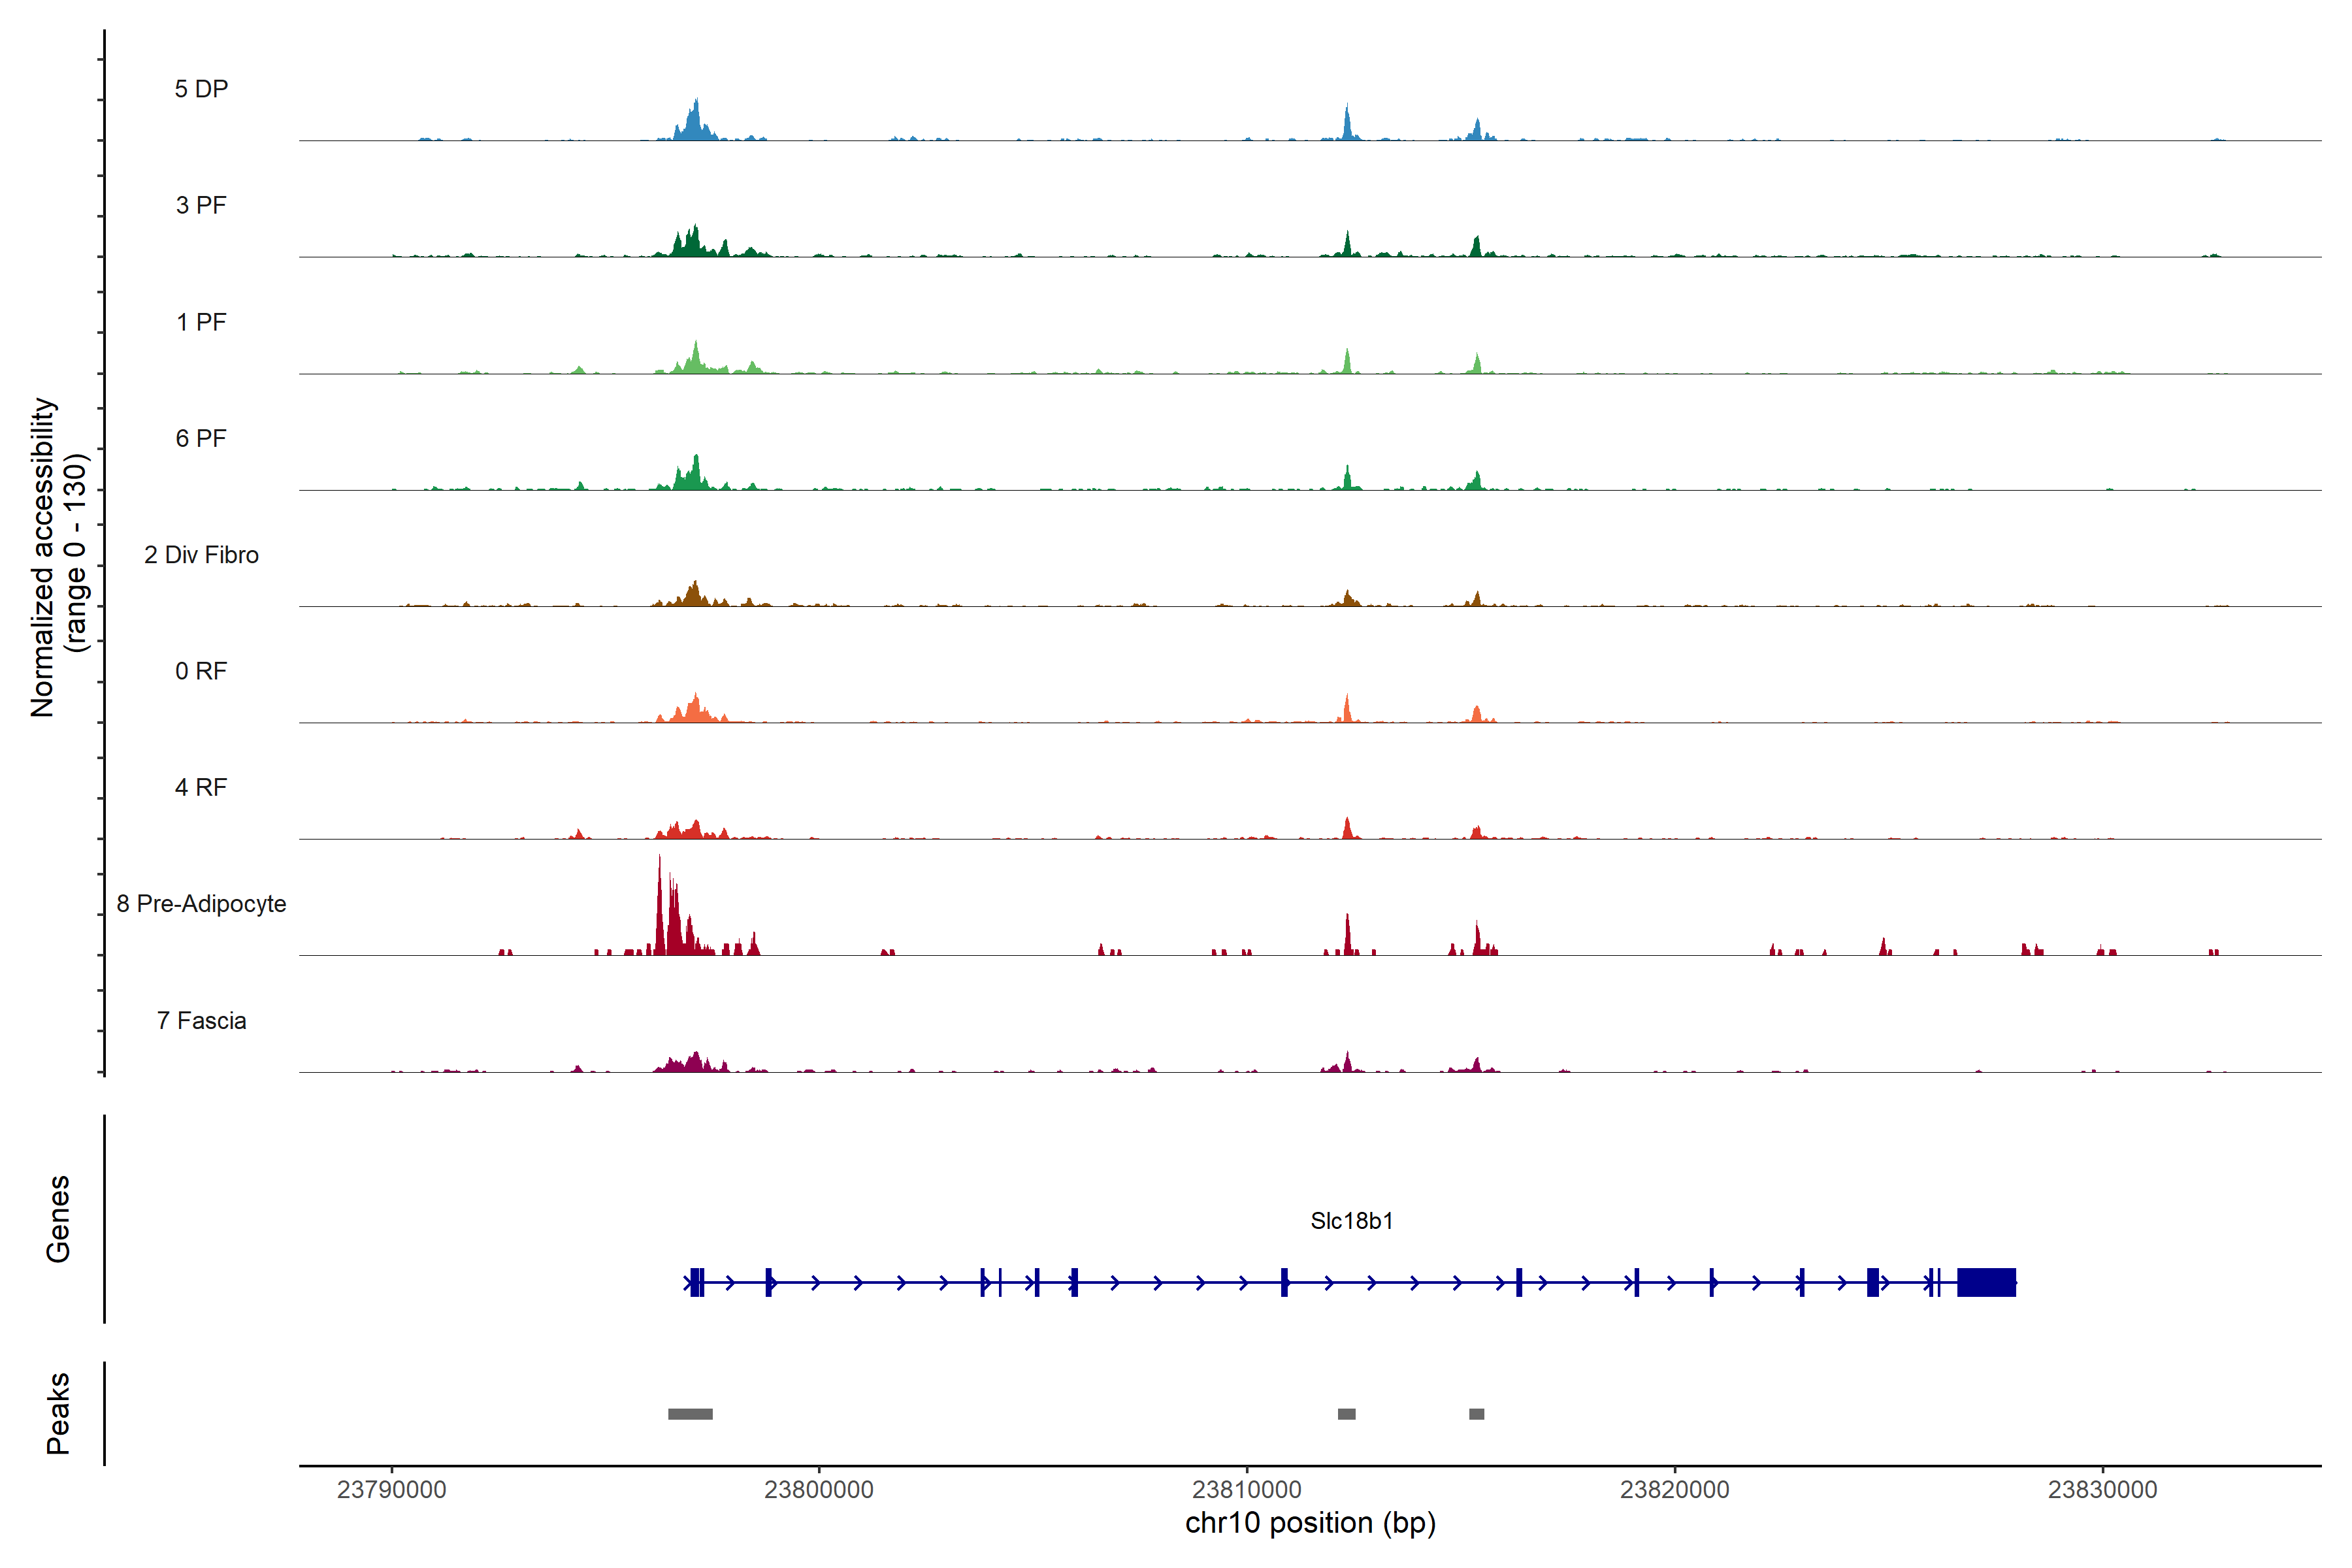This screenshot has width=2352, height=1568.
Task: Click the rightmost gray peak bar
Action: [x=1477, y=1414]
